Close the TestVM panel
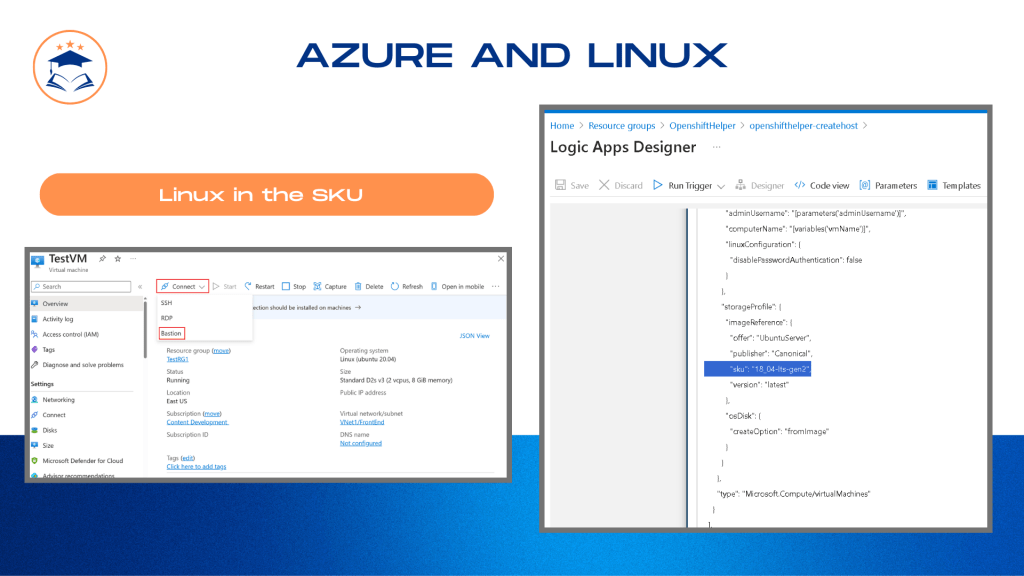 pos(501,259)
